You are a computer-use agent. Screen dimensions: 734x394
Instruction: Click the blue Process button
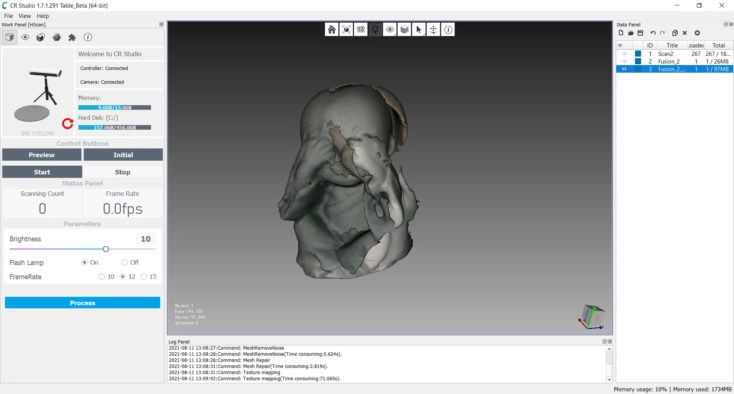(x=82, y=303)
